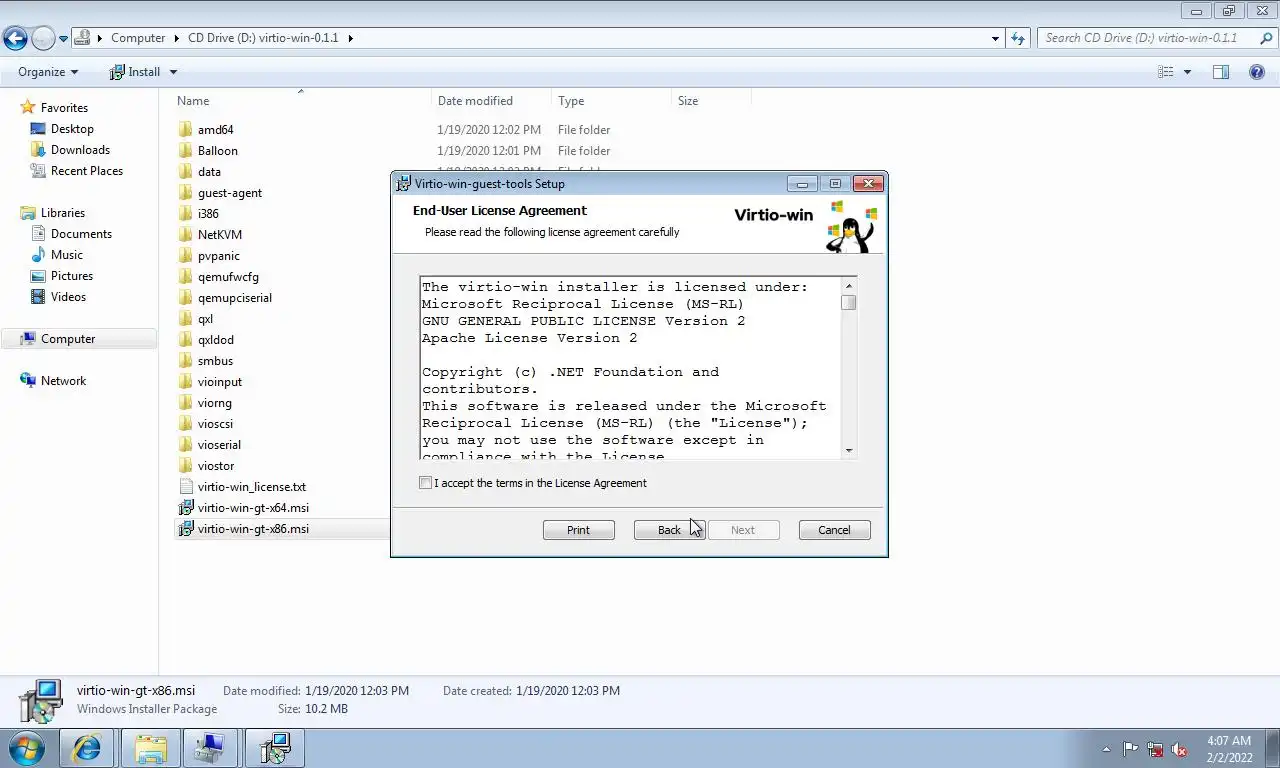
Task: Open Documents library
Action: coord(81,234)
